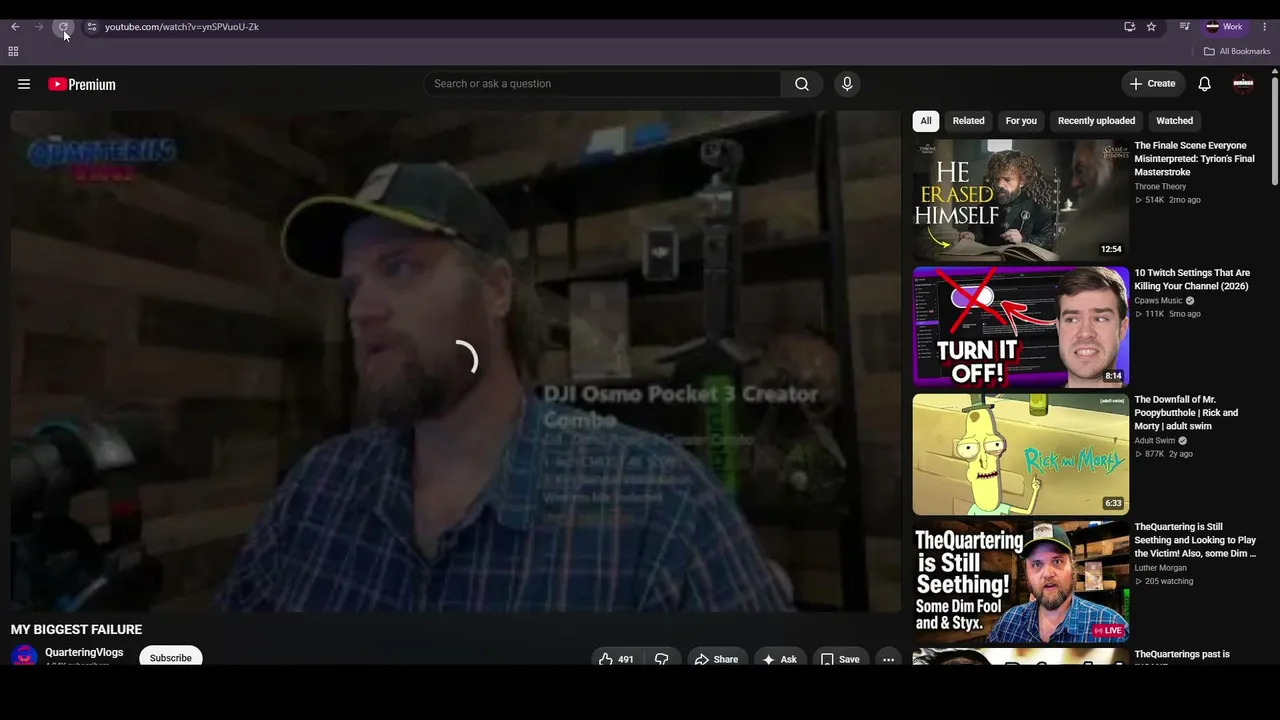This screenshot has height=720, width=1280.
Task: Select the Watched filter chip
Action: pos(1174,121)
